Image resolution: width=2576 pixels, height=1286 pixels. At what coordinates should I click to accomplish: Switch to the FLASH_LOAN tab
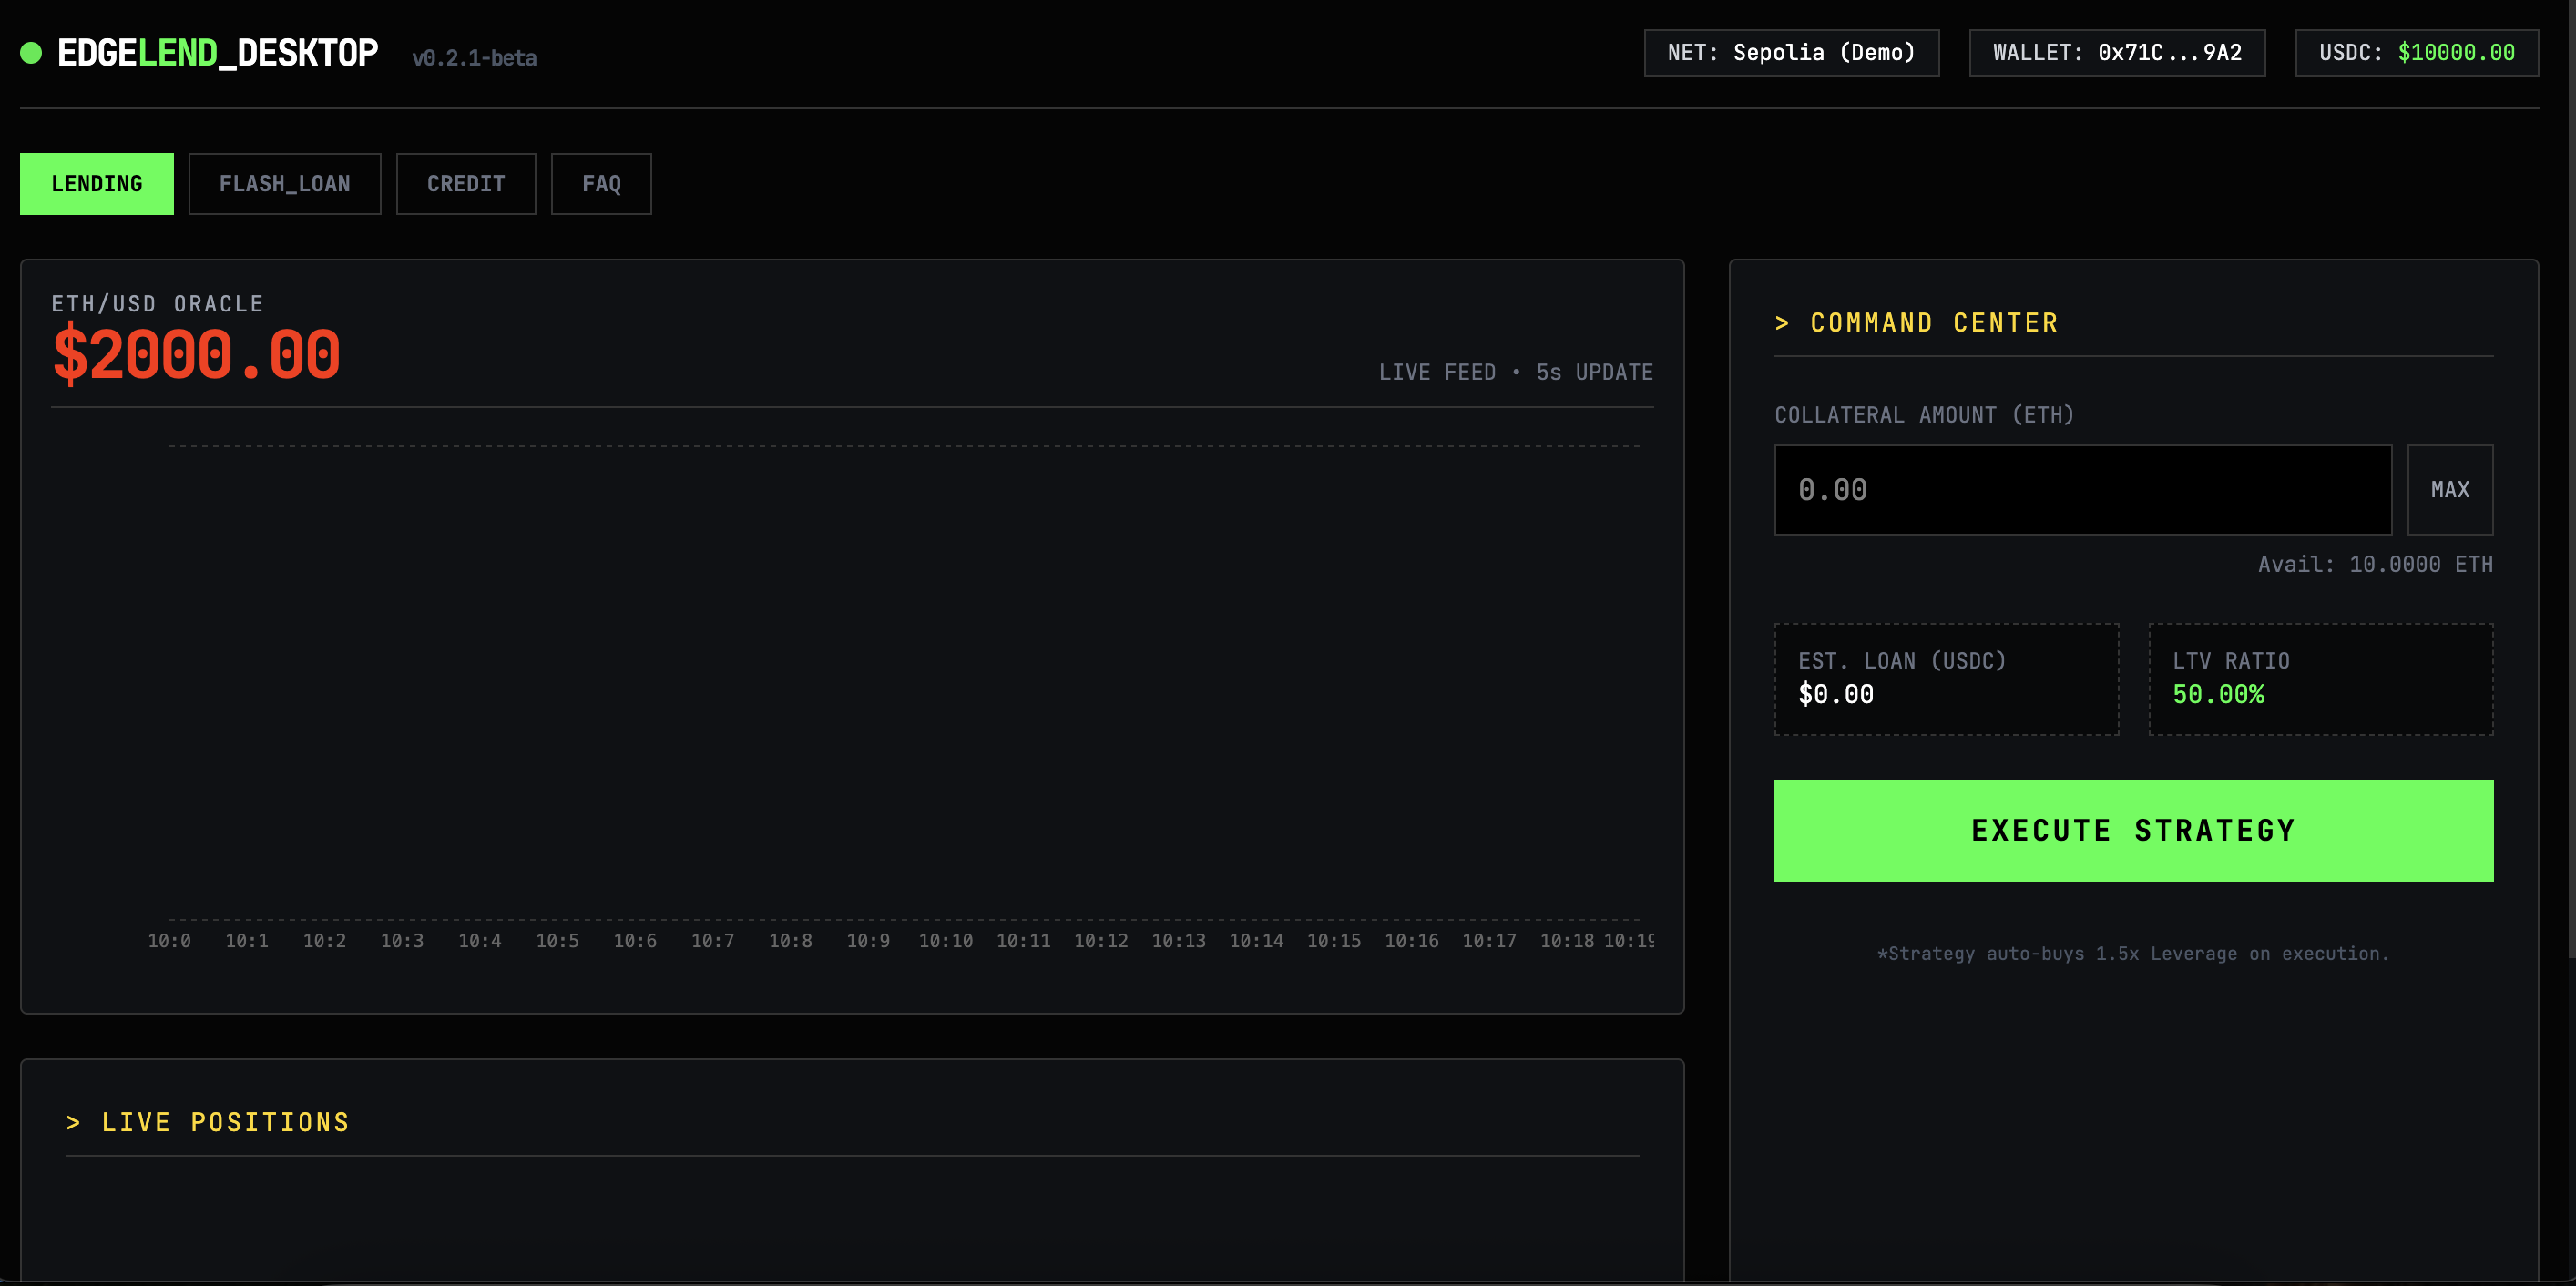point(284,184)
